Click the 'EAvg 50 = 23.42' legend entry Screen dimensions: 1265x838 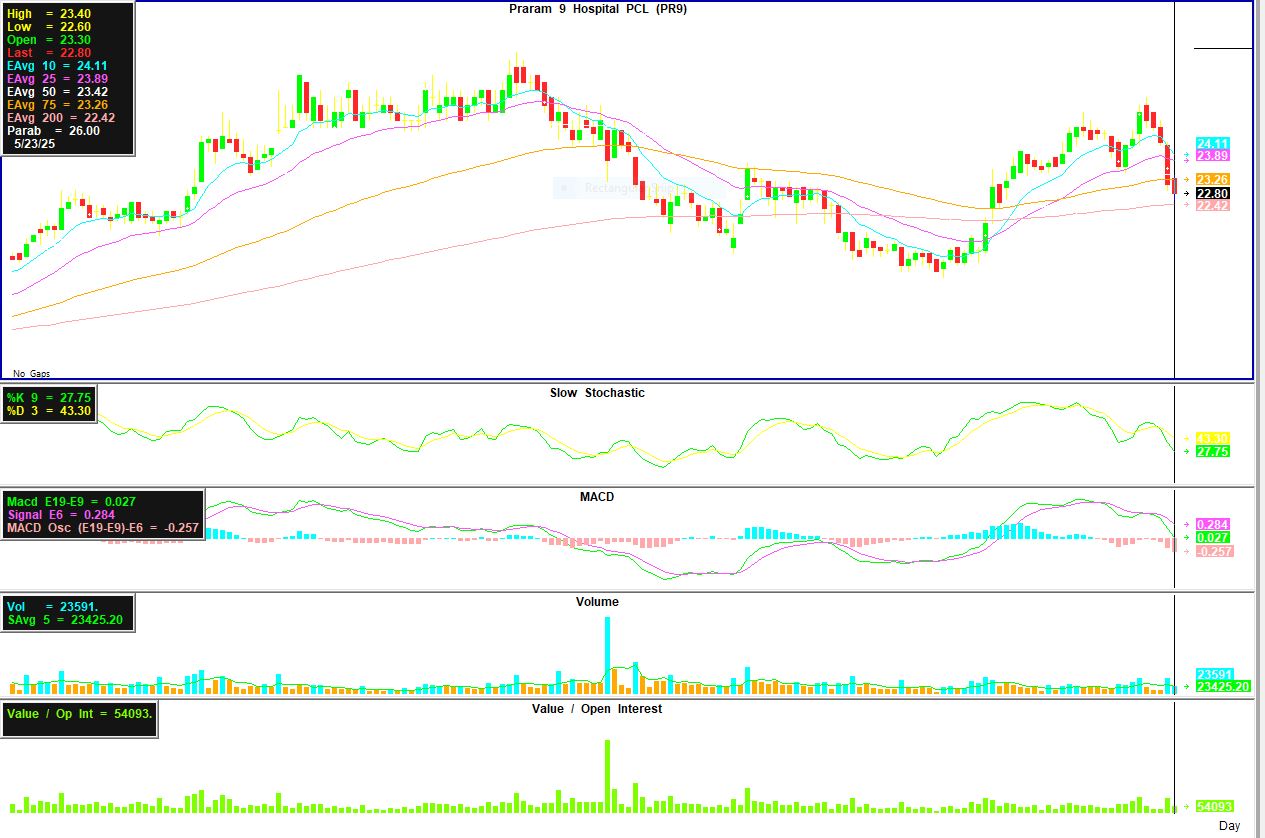pyautogui.click(x=57, y=92)
